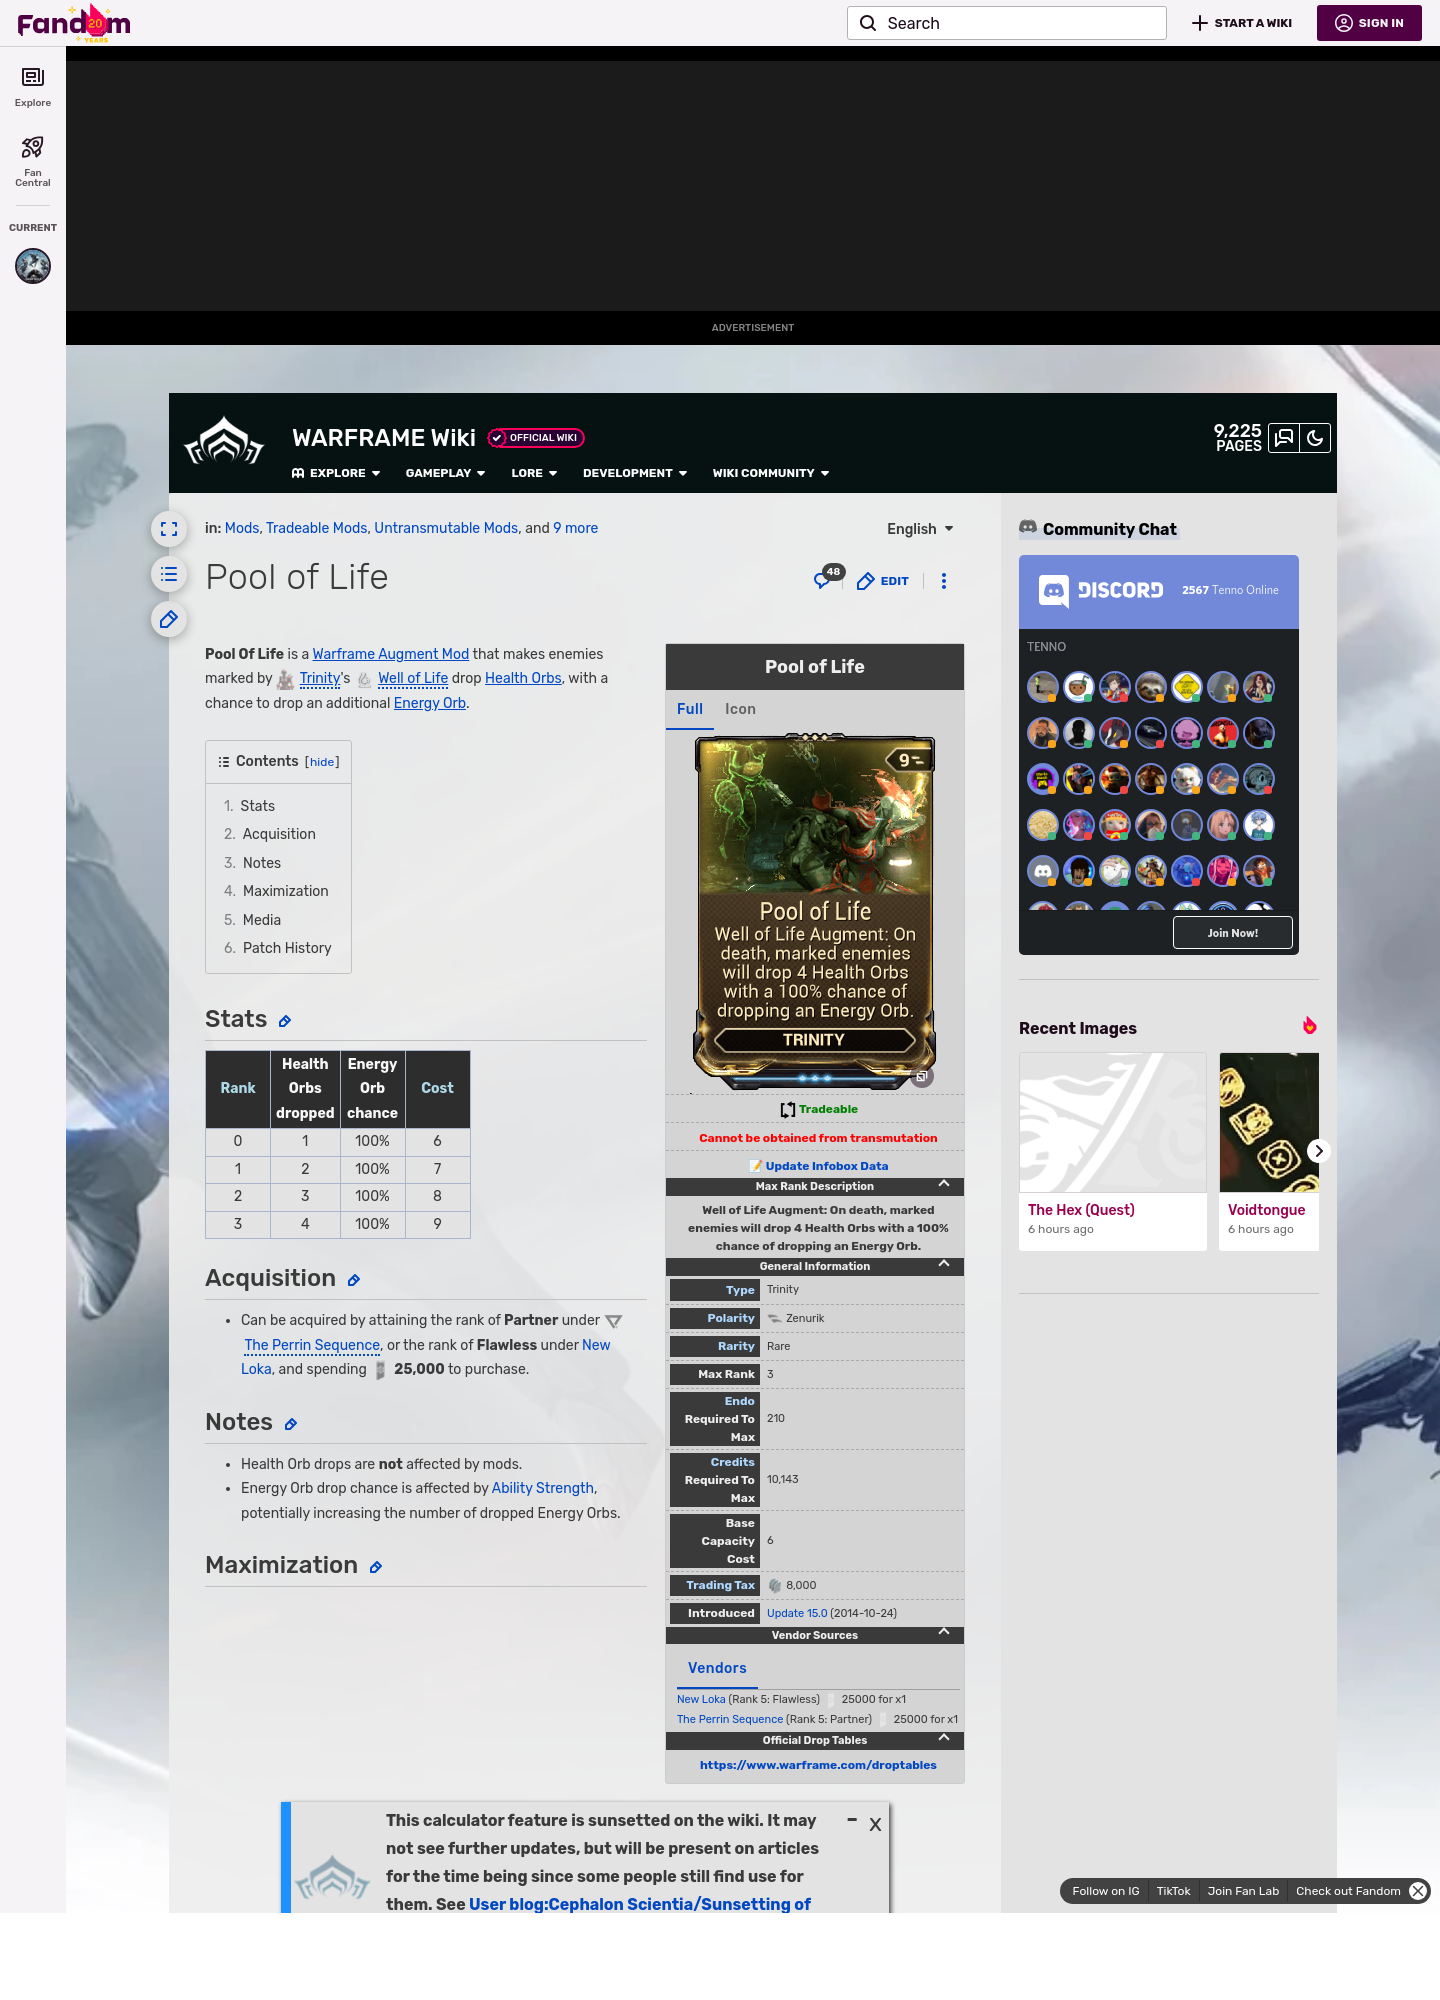Screen dimensions: 1440x2000
Task: Open the GAMEPLAY dropdown menu
Action: (x=445, y=473)
